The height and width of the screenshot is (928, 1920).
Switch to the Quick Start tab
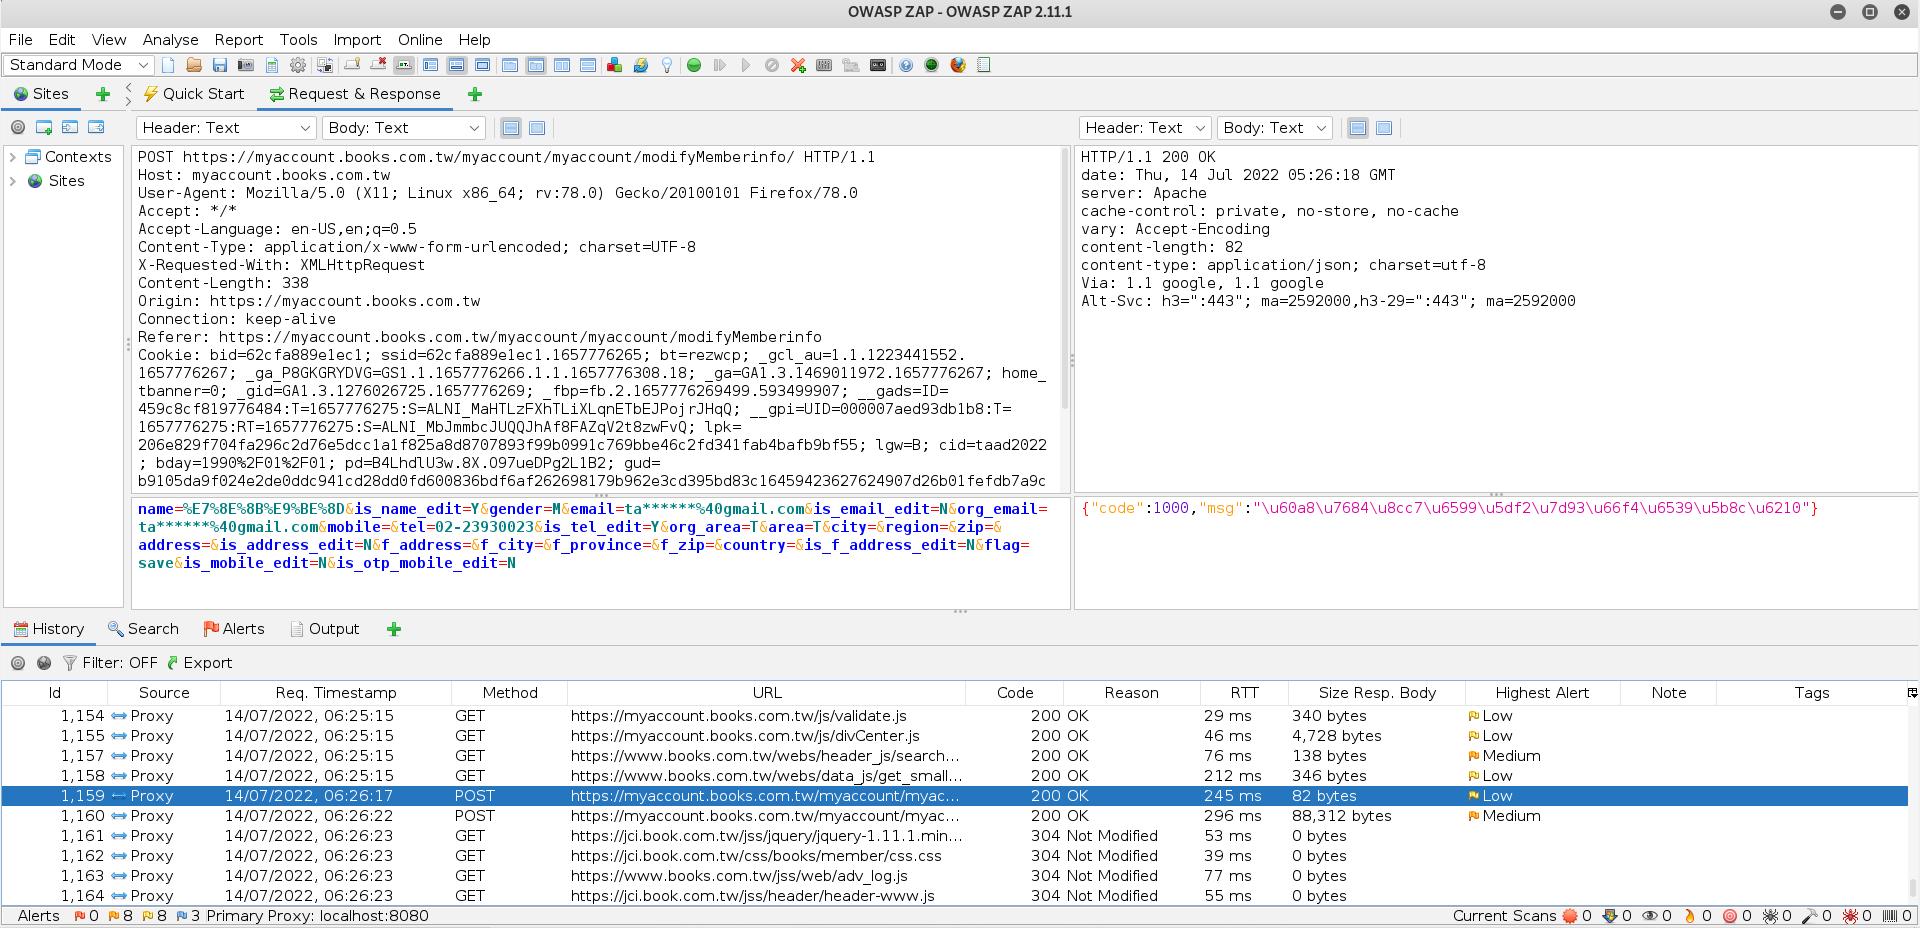tap(194, 94)
